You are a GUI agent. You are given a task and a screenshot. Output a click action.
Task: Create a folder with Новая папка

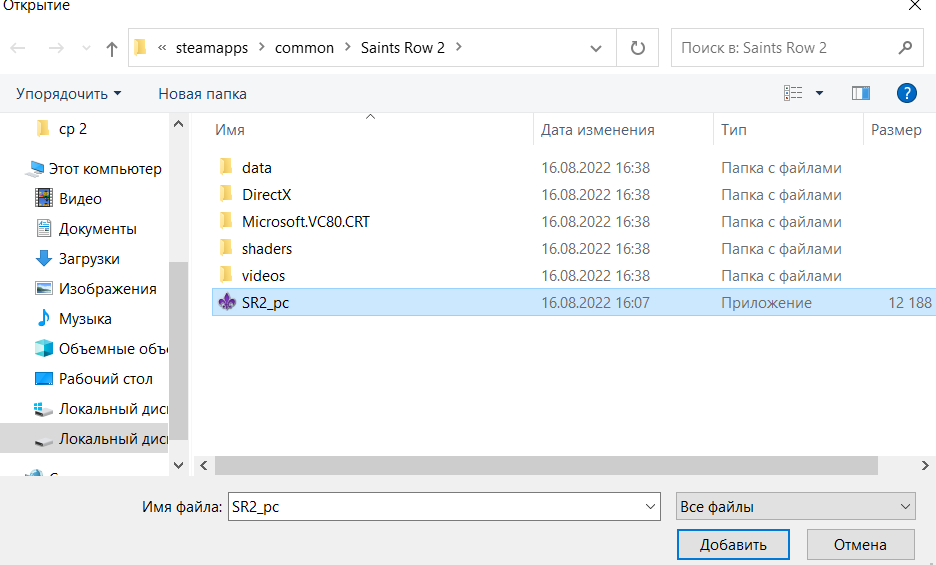pyautogui.click(x=202, y=94)
